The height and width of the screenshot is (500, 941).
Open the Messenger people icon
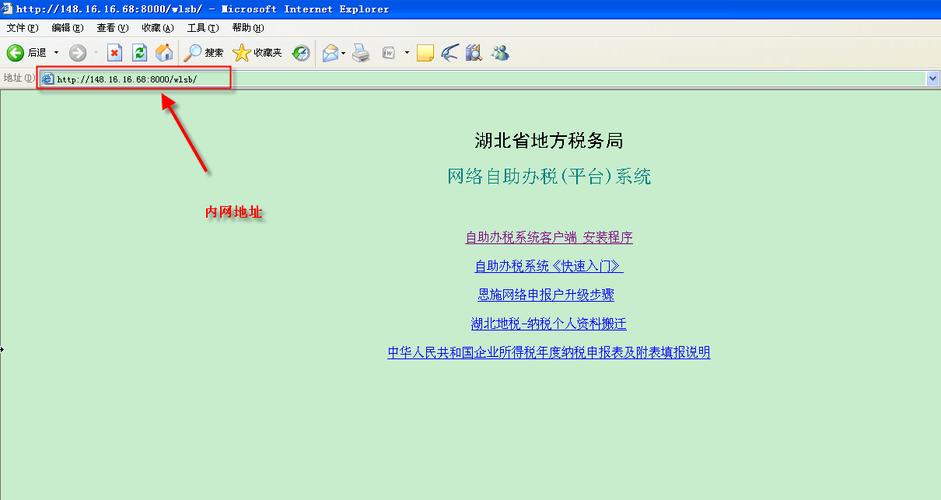(499, 53)
